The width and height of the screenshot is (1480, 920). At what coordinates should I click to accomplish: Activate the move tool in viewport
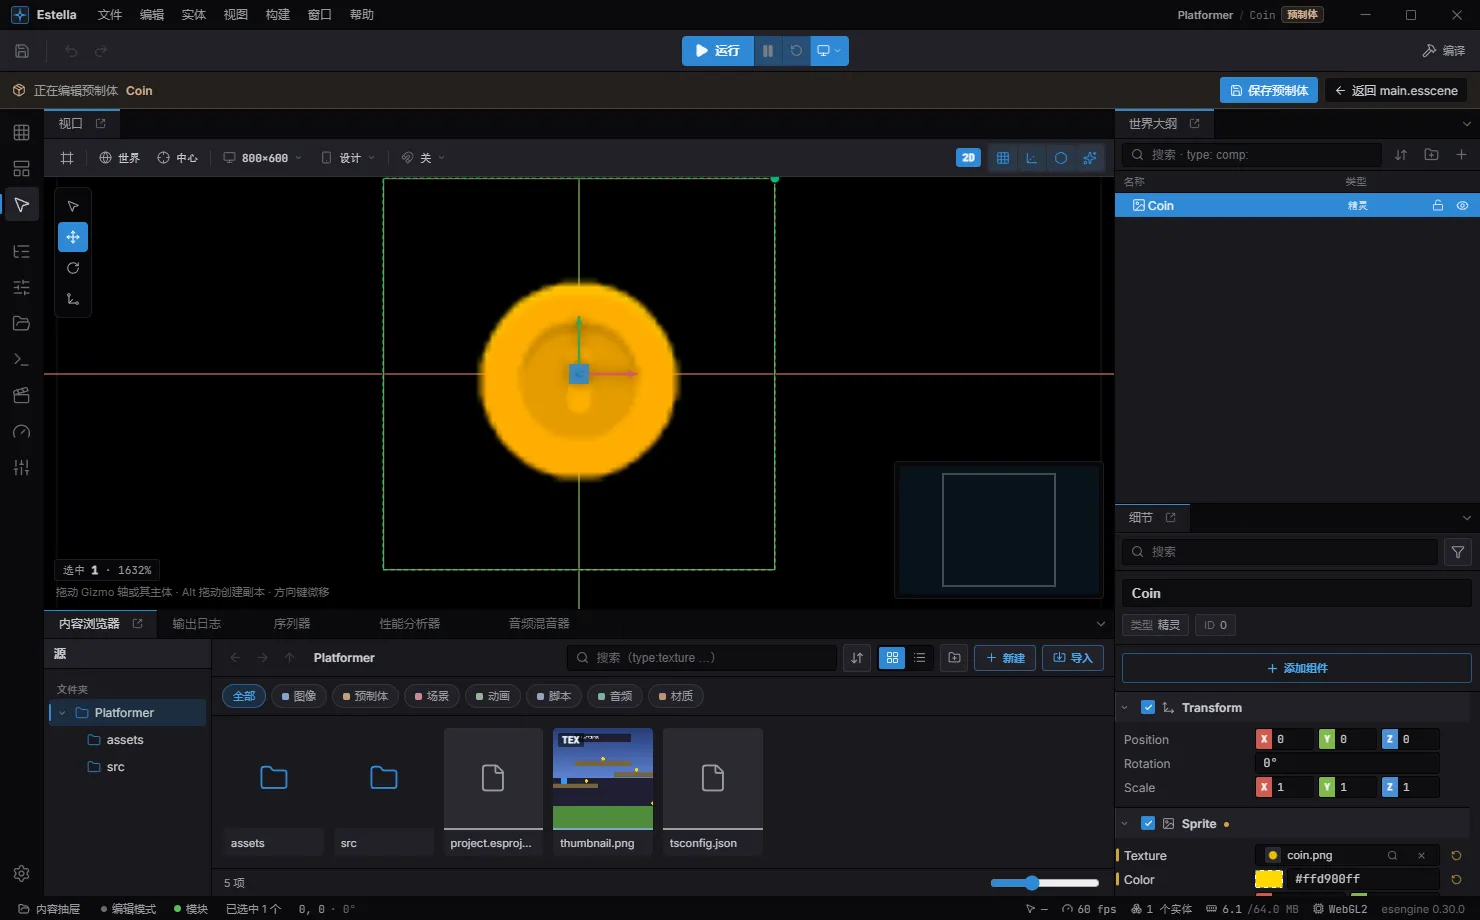tap(73, 237)
